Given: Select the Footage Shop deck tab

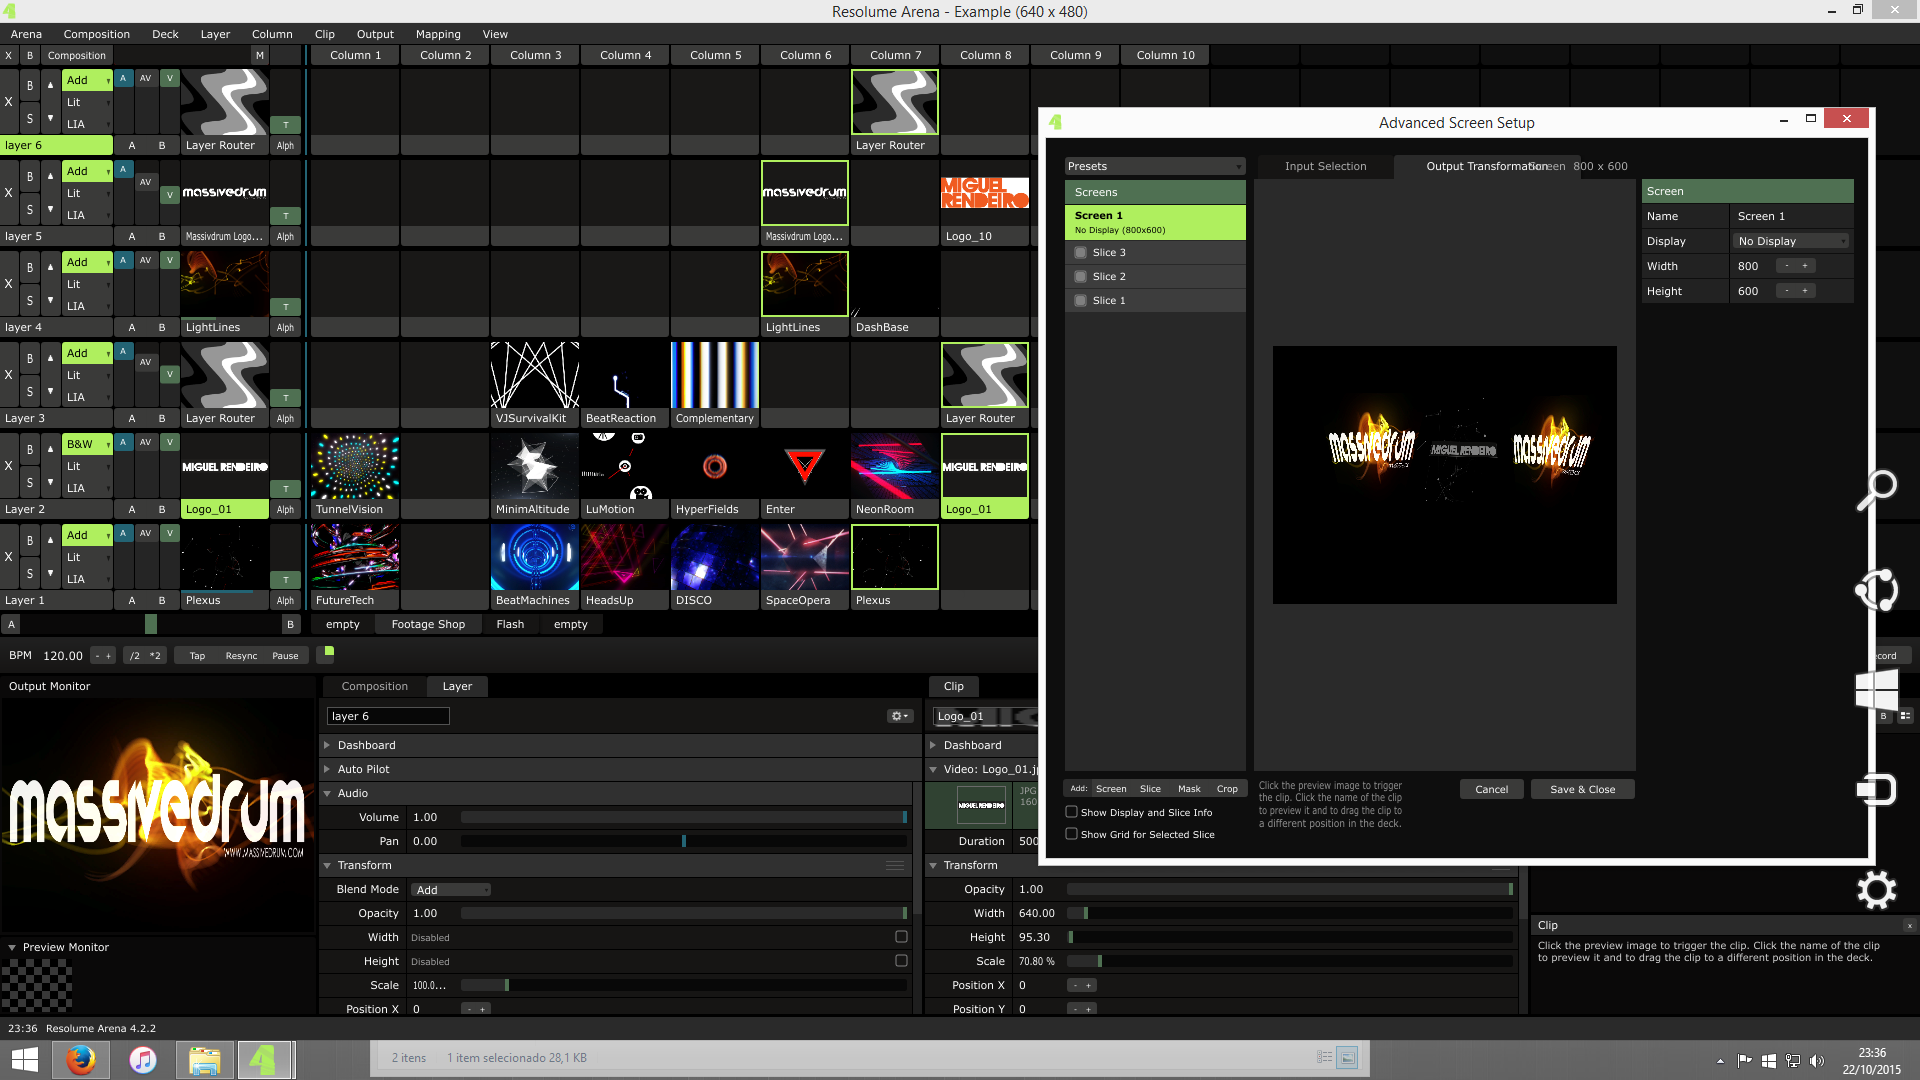Looking at the screenshot, I should (x=428, y=624).
